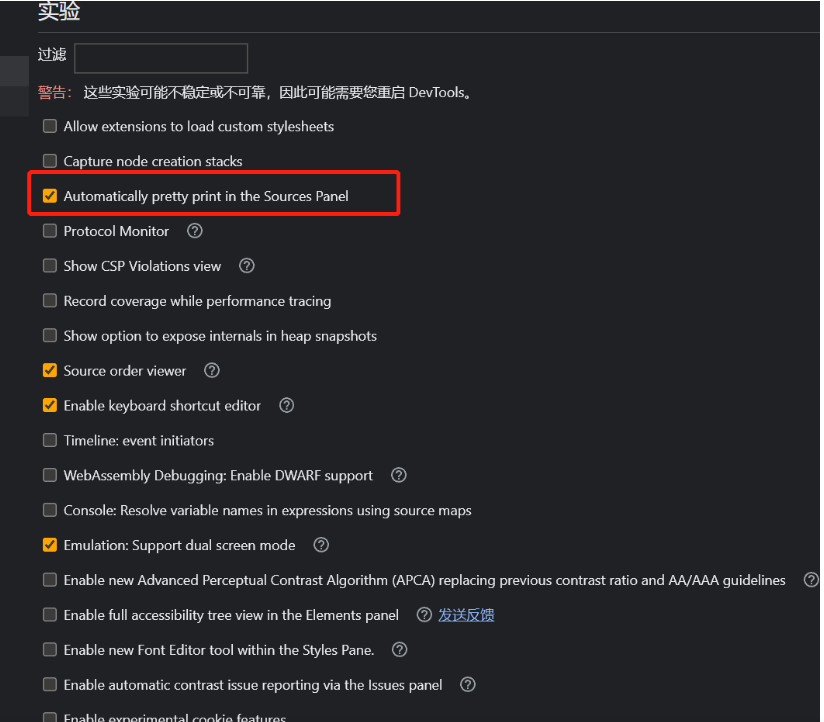The height and width of the screenshot is (722, 824).
Task: Click help icon for APCA contrast algorithm
Action: click(811, 580)
